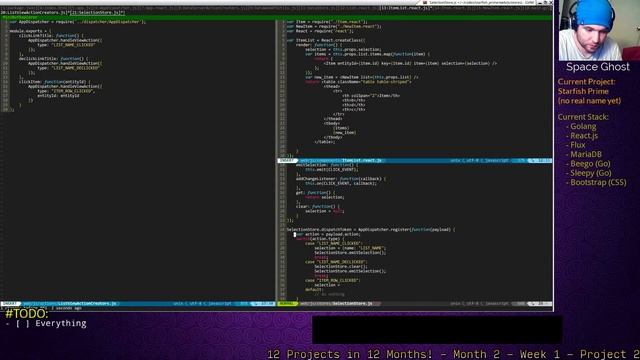Click the ListViewActionCreators.js status line filename
The height and width of the screenshot is (360, 640).
[87, 304]
